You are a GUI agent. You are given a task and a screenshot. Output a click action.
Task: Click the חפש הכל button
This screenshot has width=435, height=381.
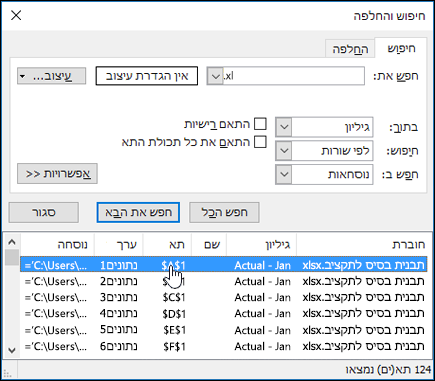point(224,212)
